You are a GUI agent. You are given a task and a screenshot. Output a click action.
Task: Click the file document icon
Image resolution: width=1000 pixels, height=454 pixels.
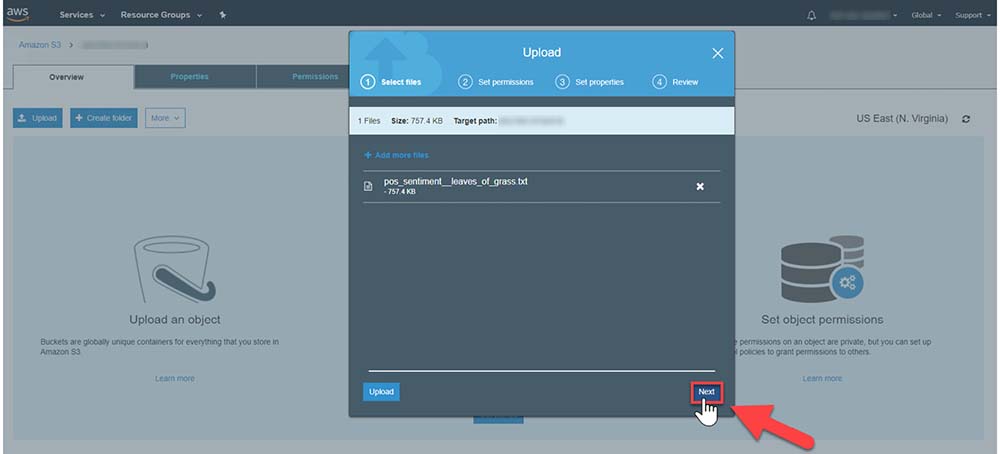tap(367, 186)
